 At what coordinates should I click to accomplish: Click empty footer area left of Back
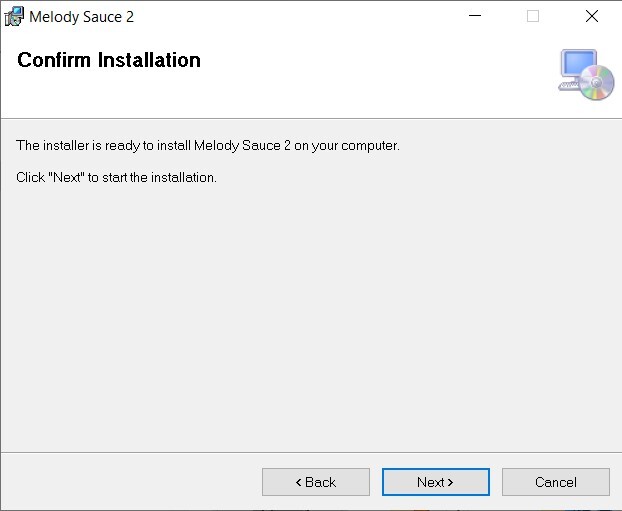tap(130, 482)
